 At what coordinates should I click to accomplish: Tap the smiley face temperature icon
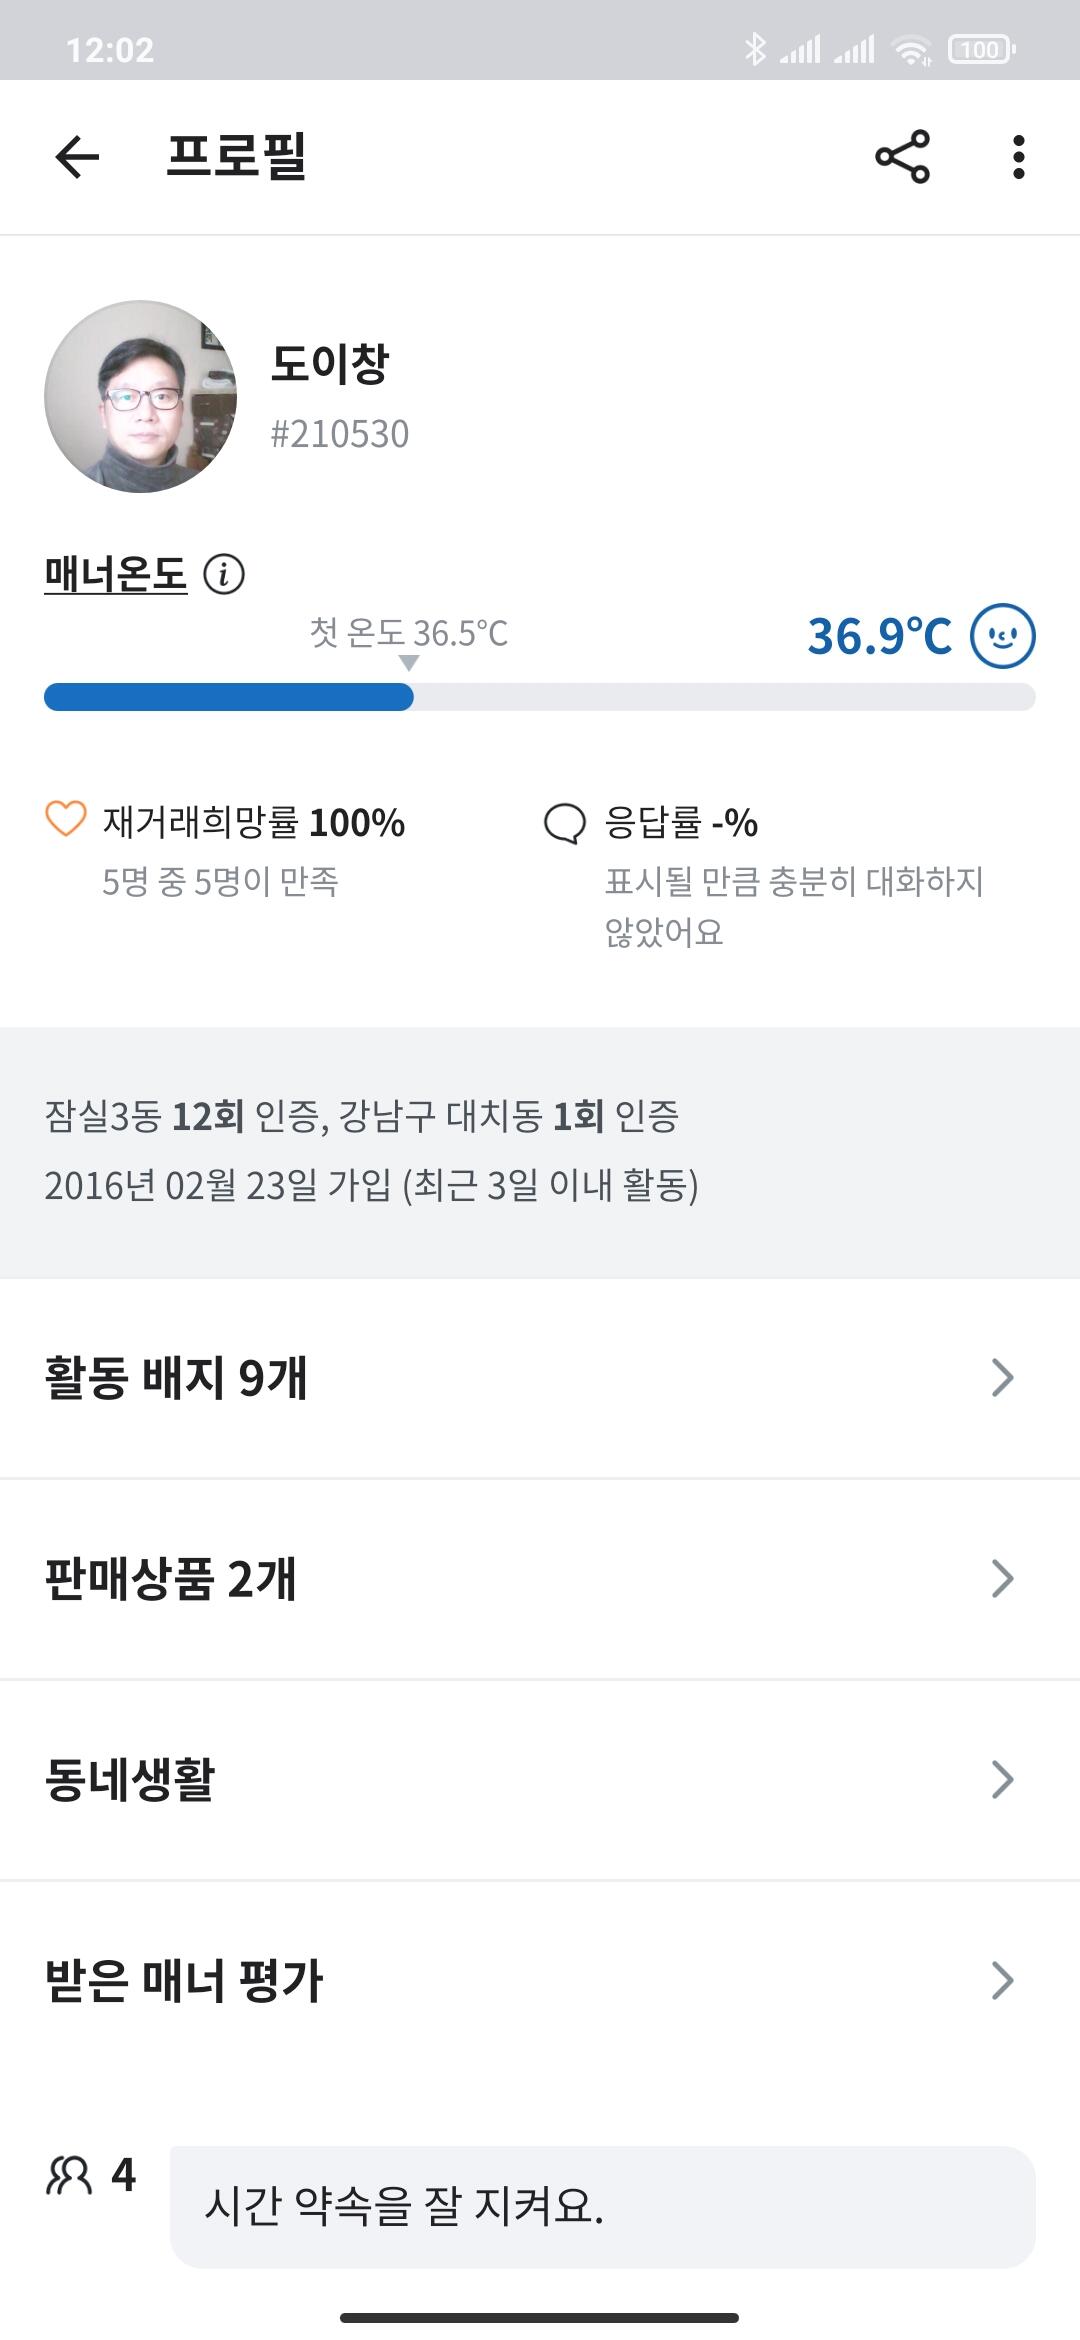coord(1003,636)
